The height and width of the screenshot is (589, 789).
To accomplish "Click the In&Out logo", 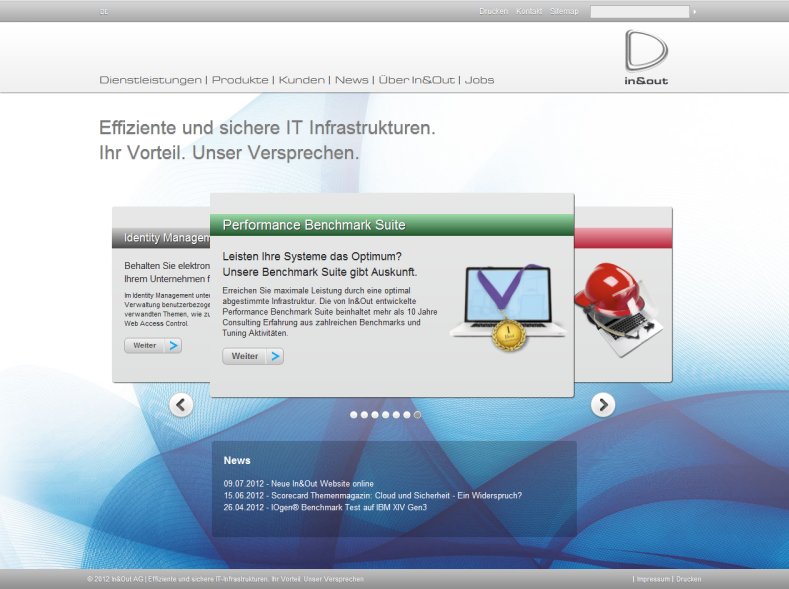I will tap(646, 57).
